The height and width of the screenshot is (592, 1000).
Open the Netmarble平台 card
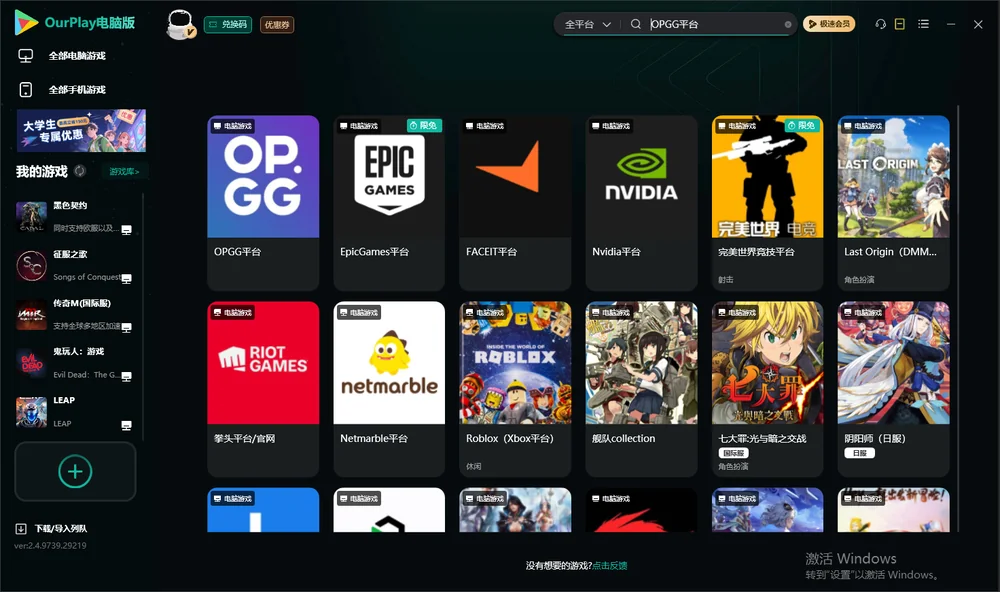389,389
